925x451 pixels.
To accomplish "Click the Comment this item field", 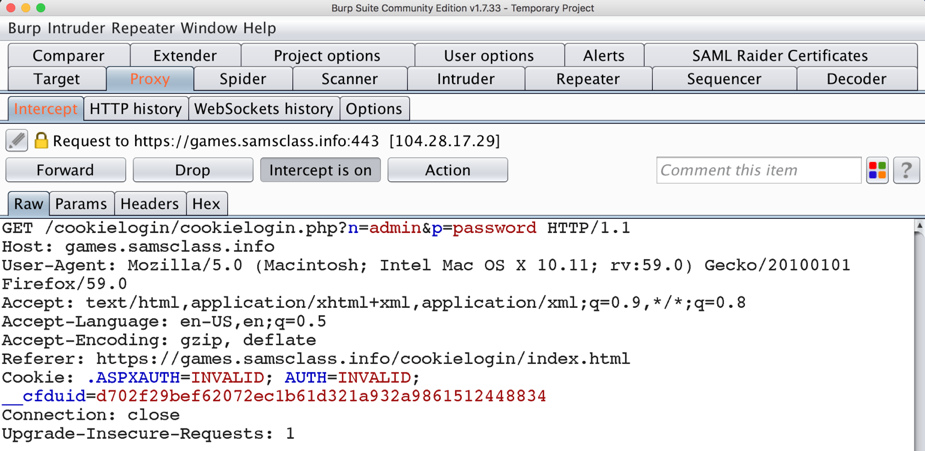I will 758,170.
